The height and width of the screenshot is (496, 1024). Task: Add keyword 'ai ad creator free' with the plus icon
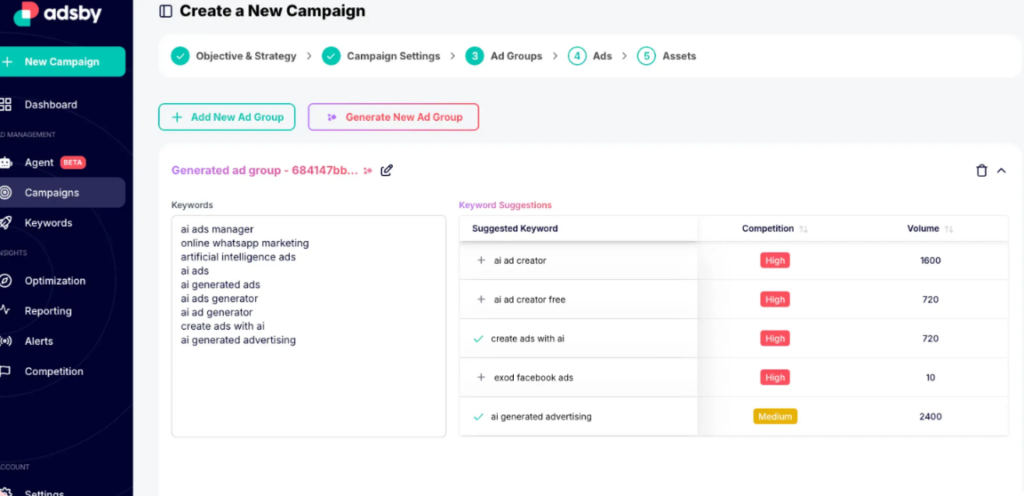481,300
